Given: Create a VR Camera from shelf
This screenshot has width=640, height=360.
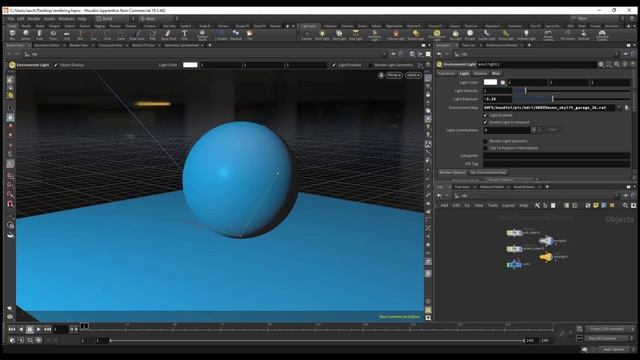Looking at the screenshot, I should point(567,35).
